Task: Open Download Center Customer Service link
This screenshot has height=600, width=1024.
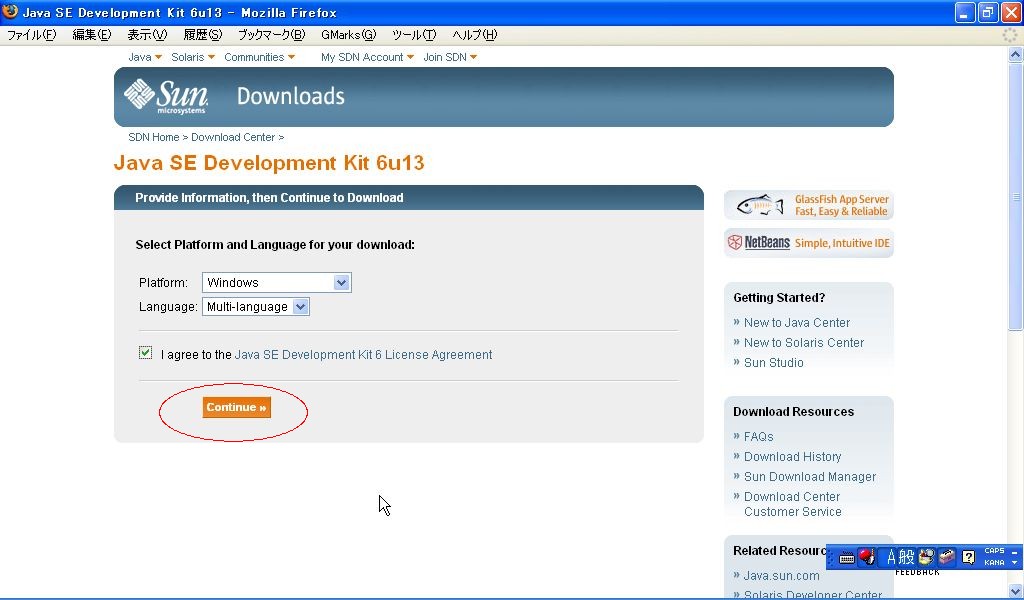Action: 792,504
